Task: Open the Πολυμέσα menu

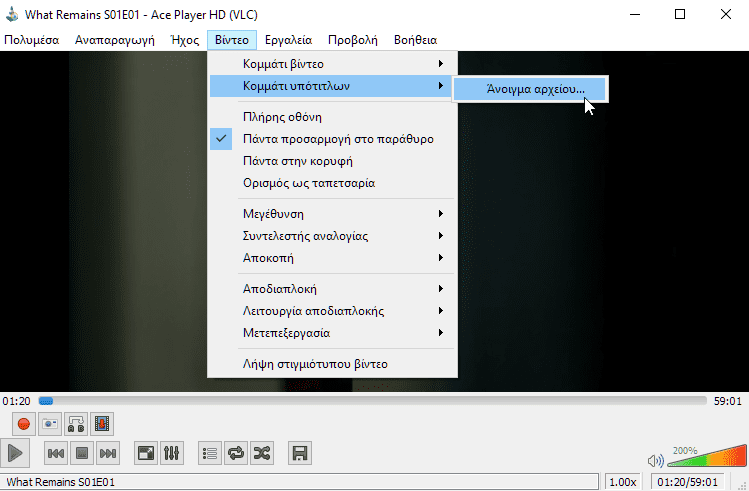Action: (x=32, y=40)
